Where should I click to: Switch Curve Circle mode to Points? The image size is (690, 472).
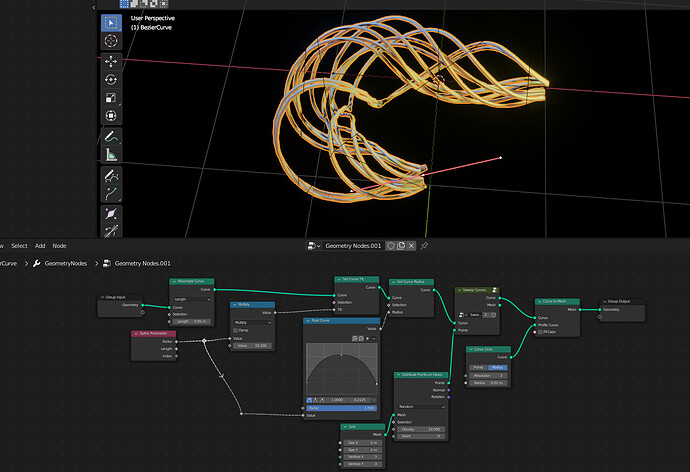tap(478, 367)
